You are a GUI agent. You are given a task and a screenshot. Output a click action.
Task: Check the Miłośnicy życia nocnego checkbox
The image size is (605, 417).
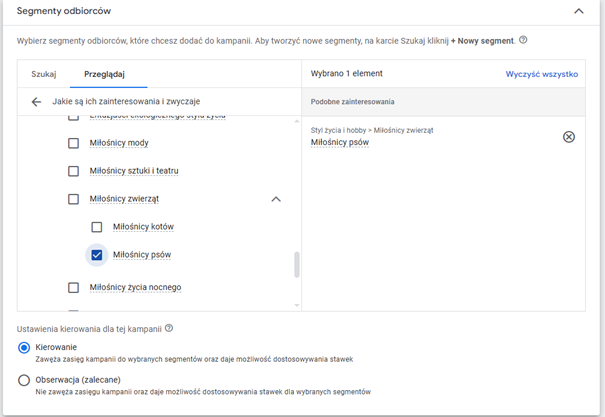pos(73,287)
